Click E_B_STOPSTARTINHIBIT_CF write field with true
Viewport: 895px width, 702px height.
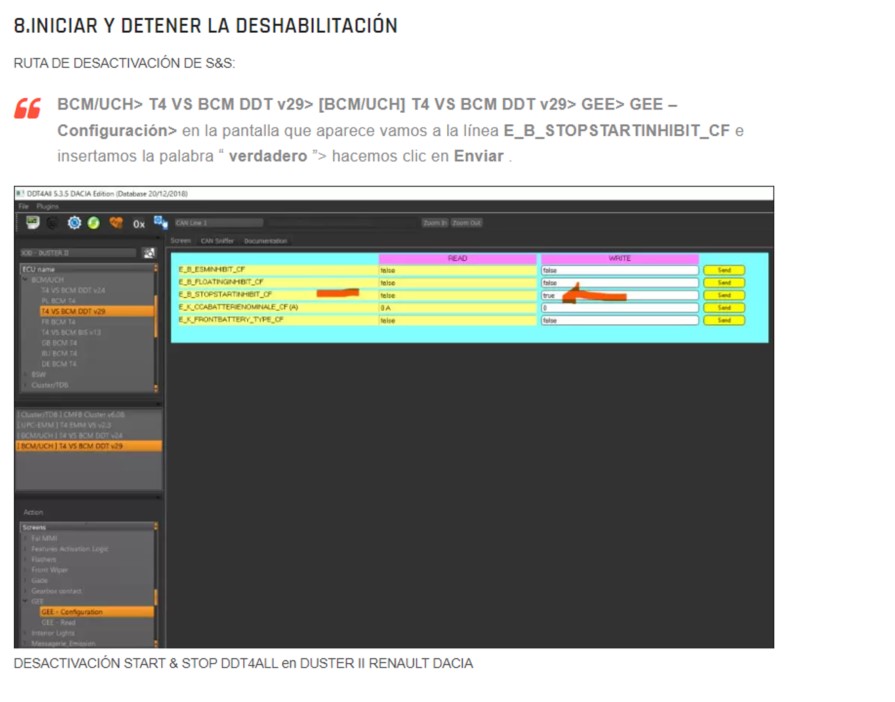pyautogui.click(x=620, y=296)
